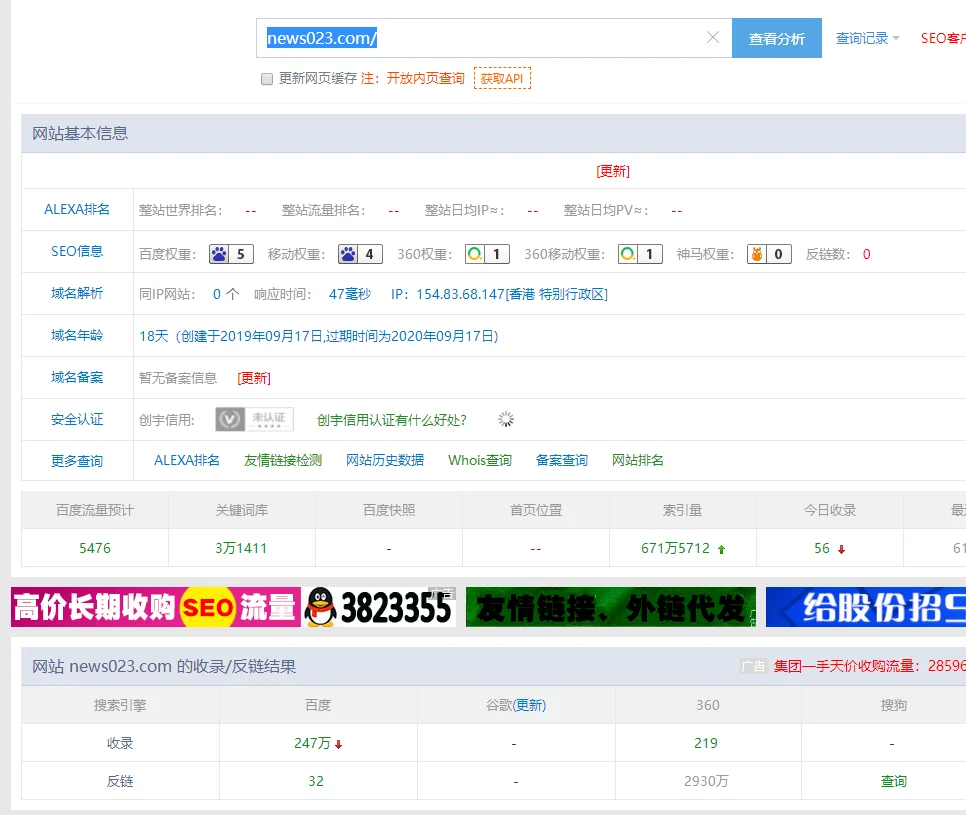Click the red [更新] link under 网站基本信息
The image size is (966, 815).
(613, 171)
